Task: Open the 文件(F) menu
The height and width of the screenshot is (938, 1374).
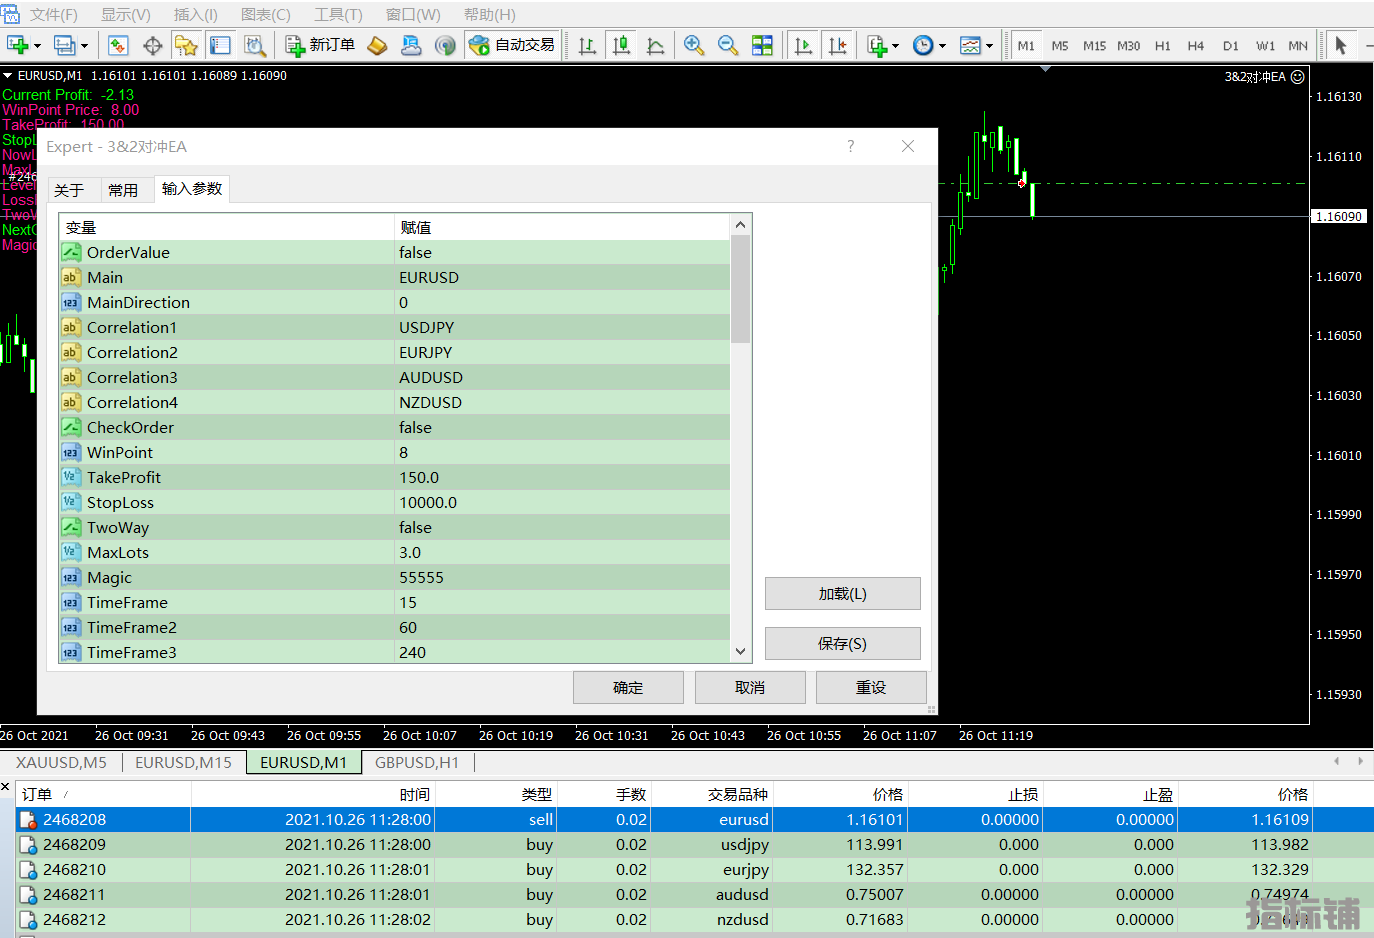Action: click(x=53, y=15)
